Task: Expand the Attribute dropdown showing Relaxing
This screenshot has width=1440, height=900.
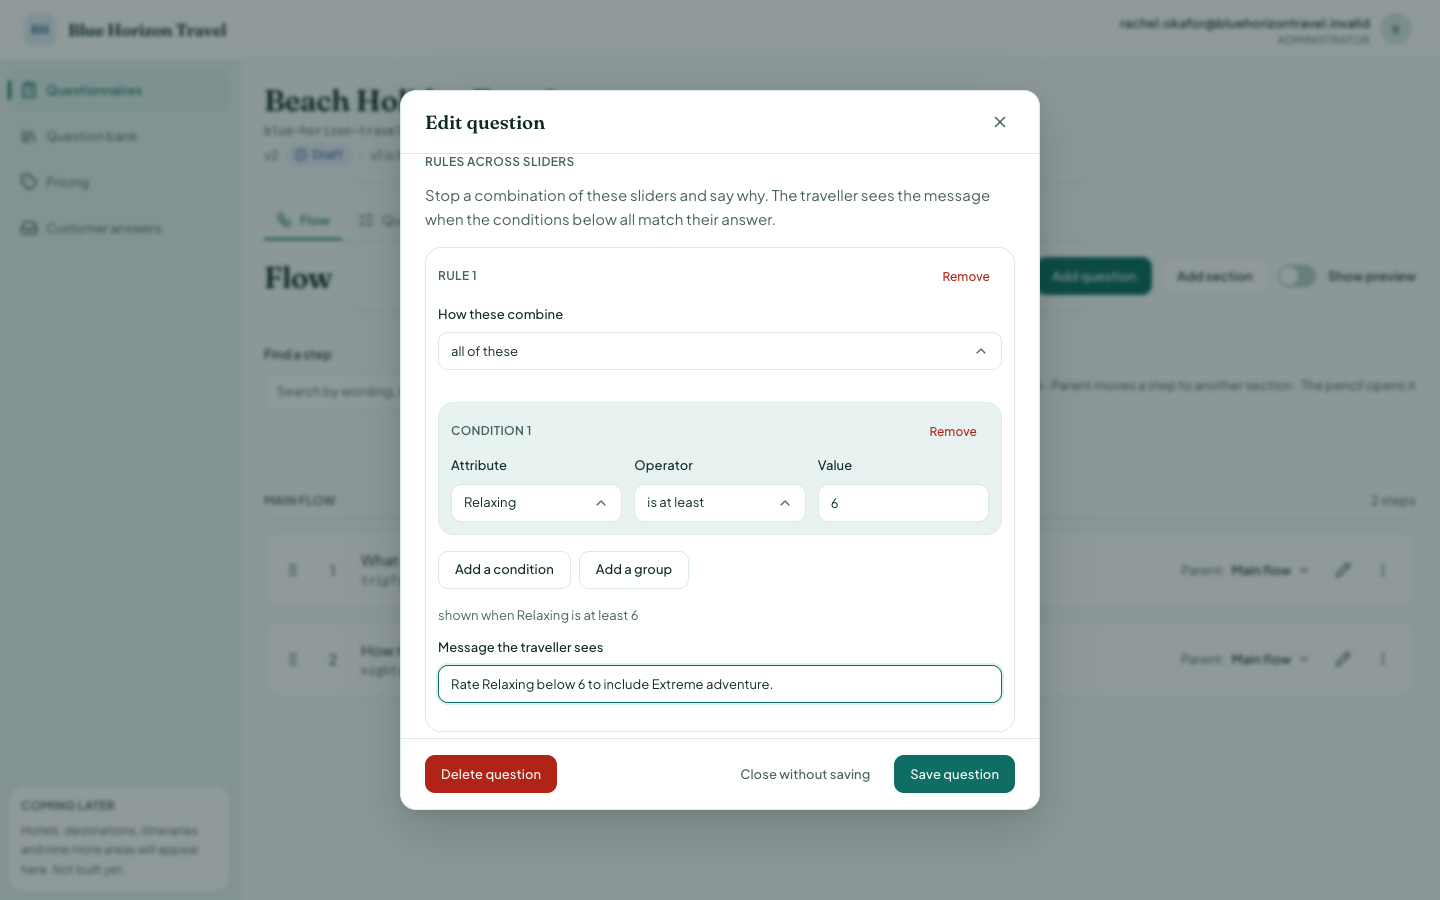Action: click(x=536, y=503)
